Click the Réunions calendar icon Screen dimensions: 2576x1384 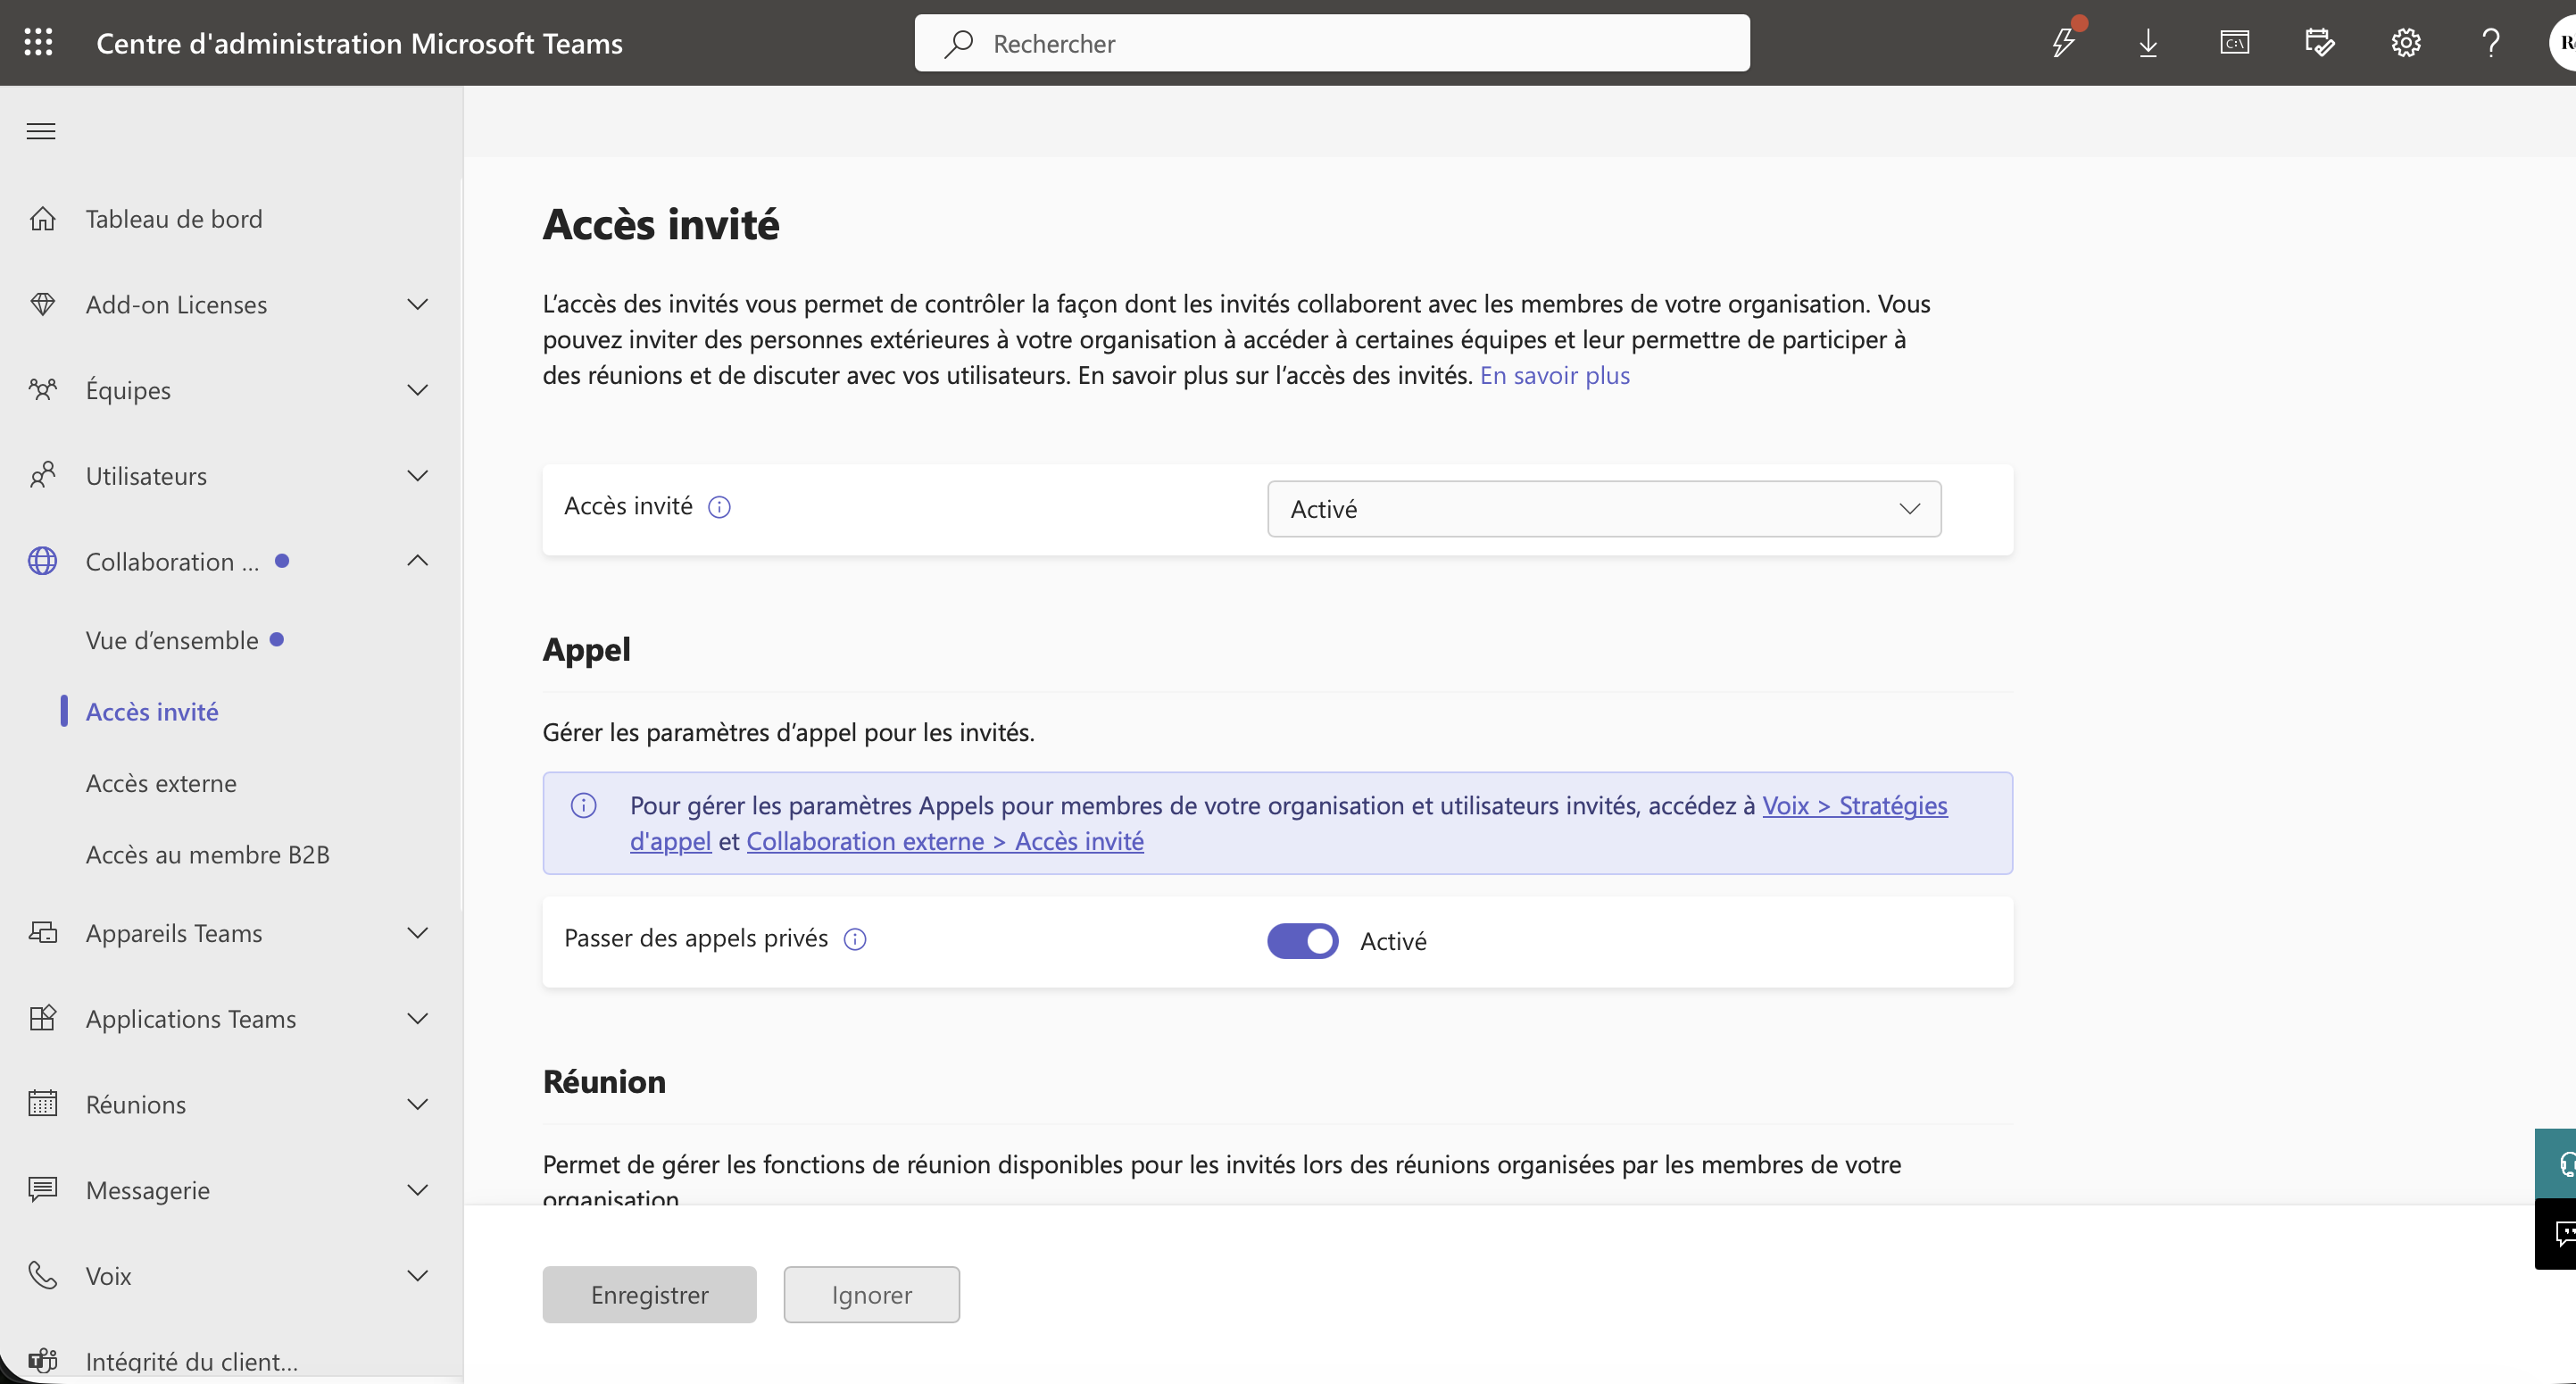click(42, 1104)
